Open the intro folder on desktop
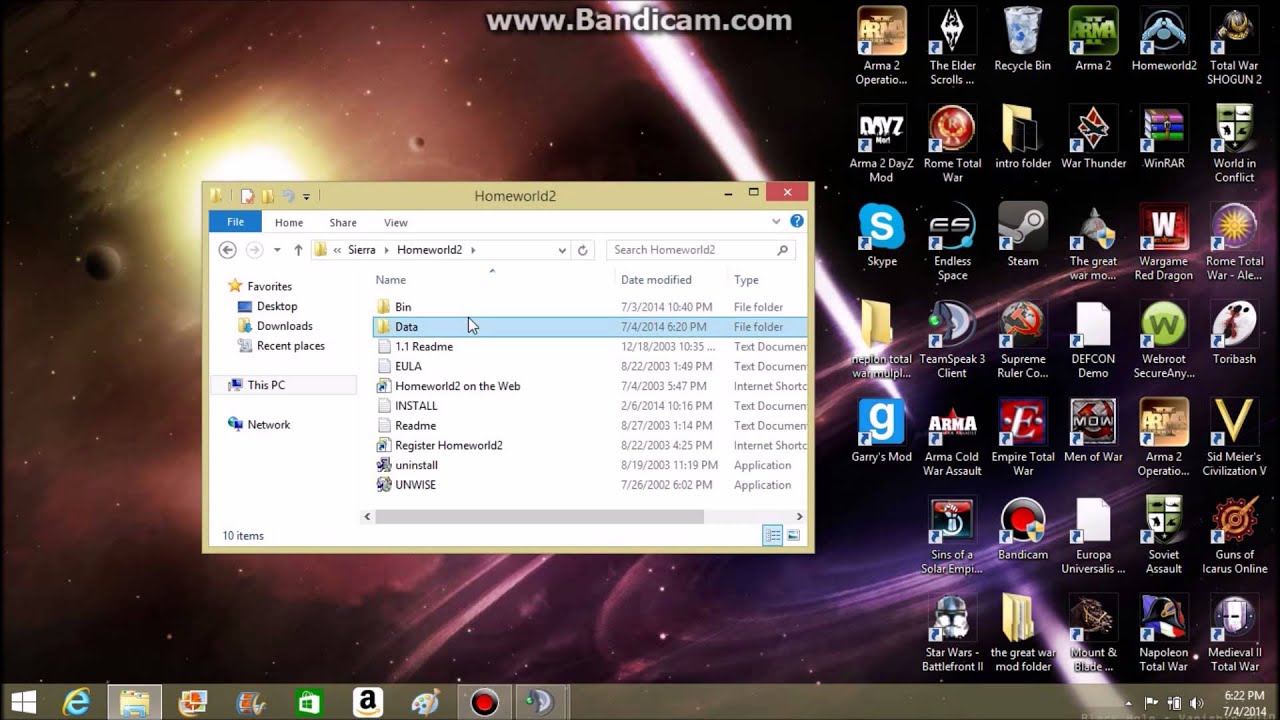The image size is (1280, 720). [1022, 138]
